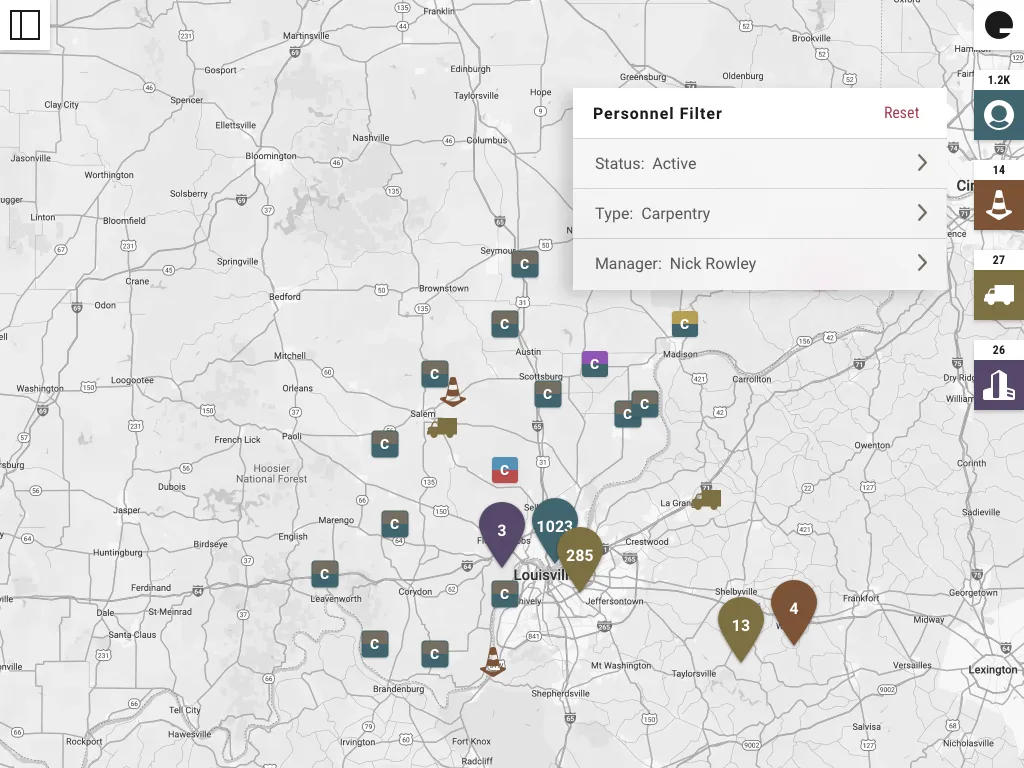Click the personnel marker south of Scottsburg
This screenshot has width=1024, height=768.
click(x=547, y=394)
